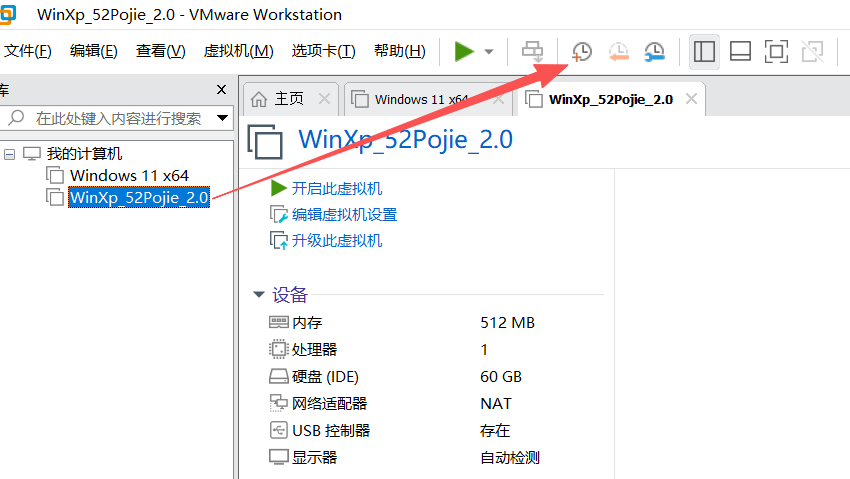This screenshot has height=479, width=850.
Task: Collapse the 设备 section
Action: click(x=259, y=295)
